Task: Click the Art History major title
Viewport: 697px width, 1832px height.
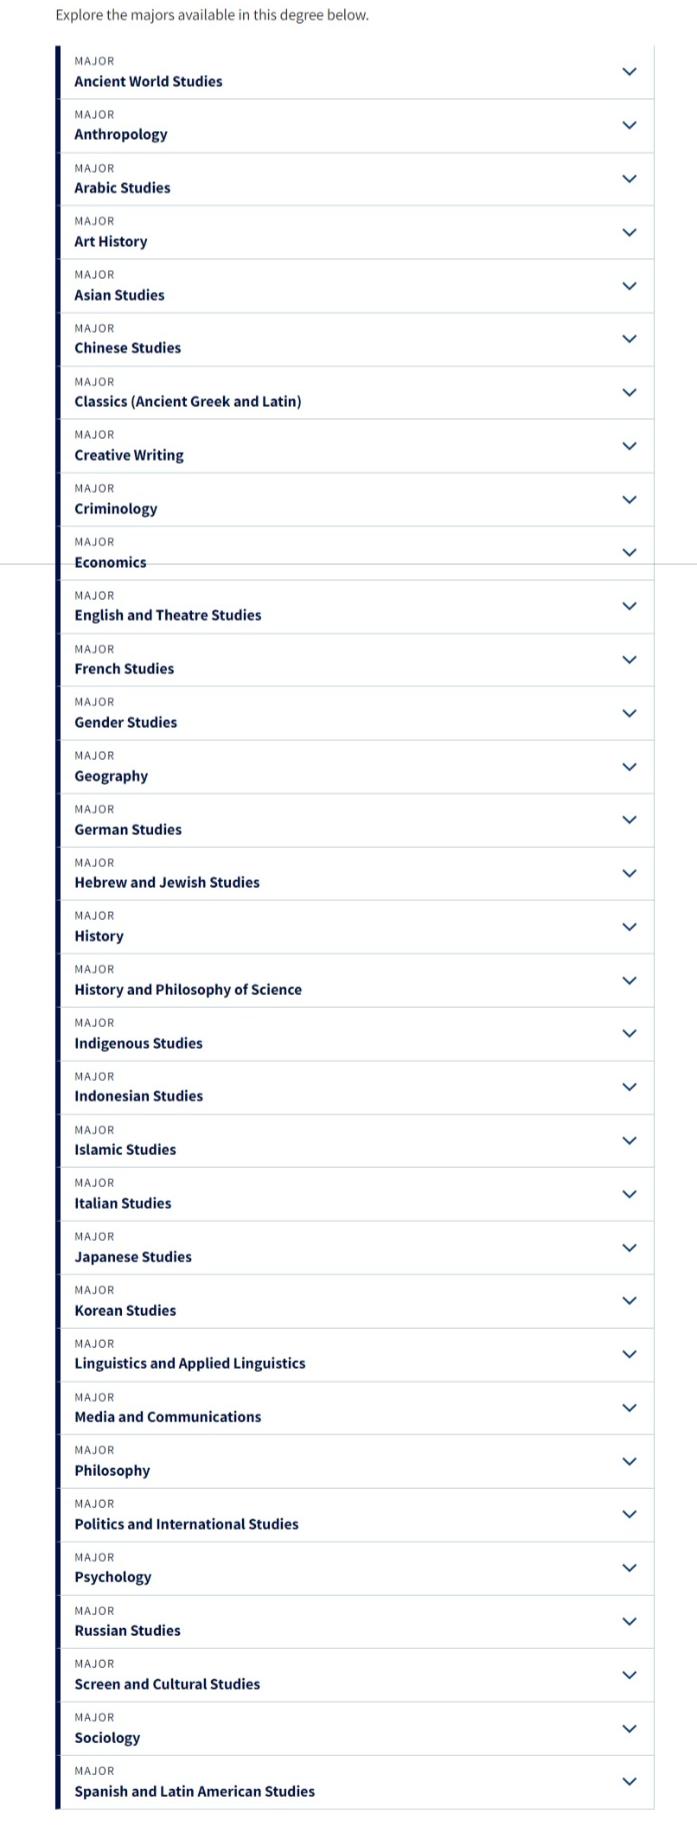Action: tap(110, 241)
